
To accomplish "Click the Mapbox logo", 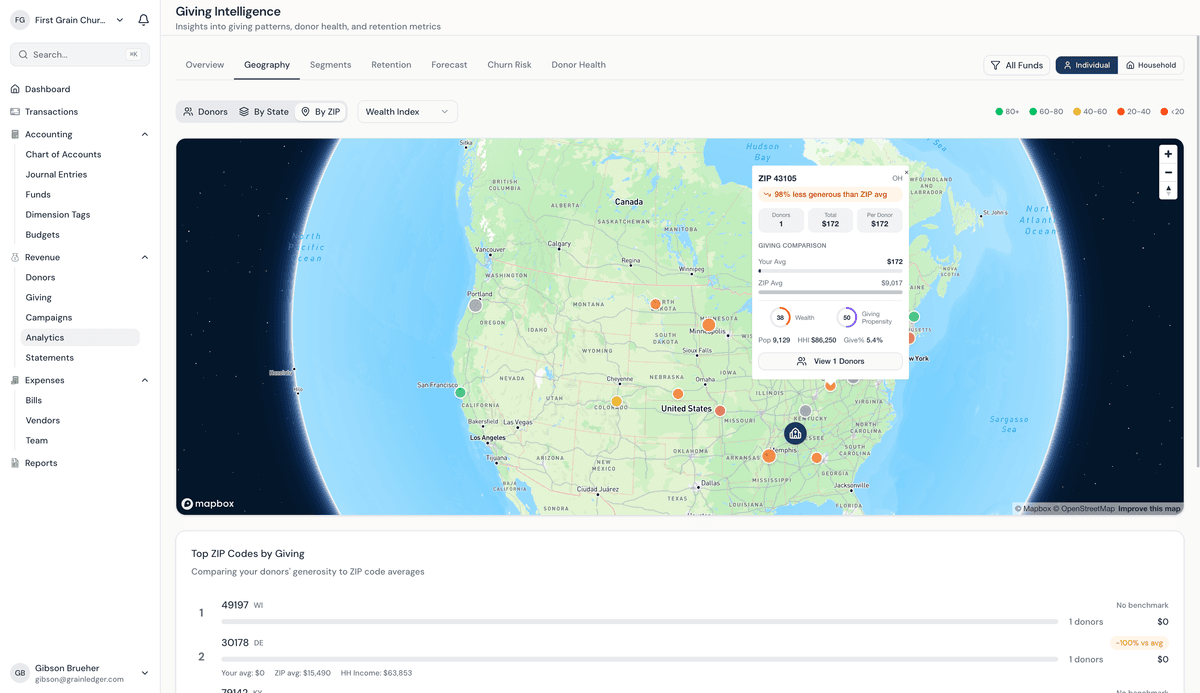I will click(x=208, y=504).
